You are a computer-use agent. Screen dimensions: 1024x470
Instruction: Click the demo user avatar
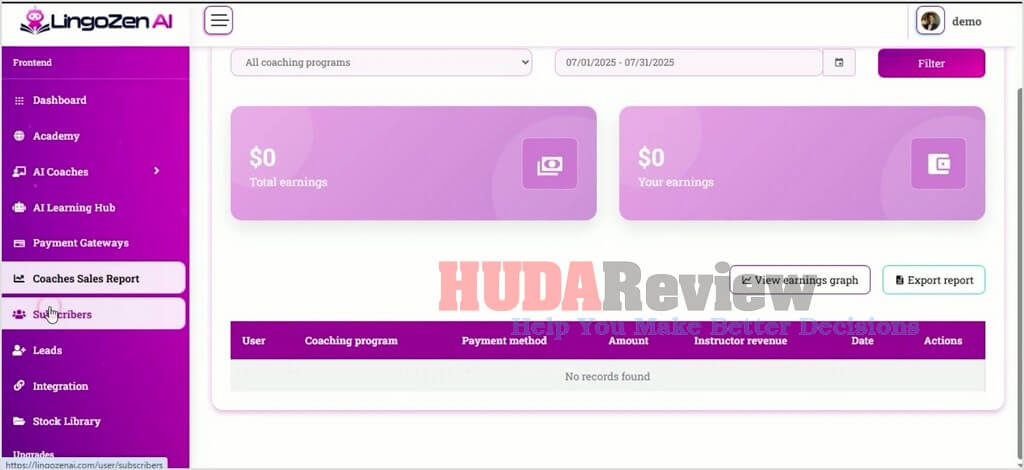[x=930, y=21]
